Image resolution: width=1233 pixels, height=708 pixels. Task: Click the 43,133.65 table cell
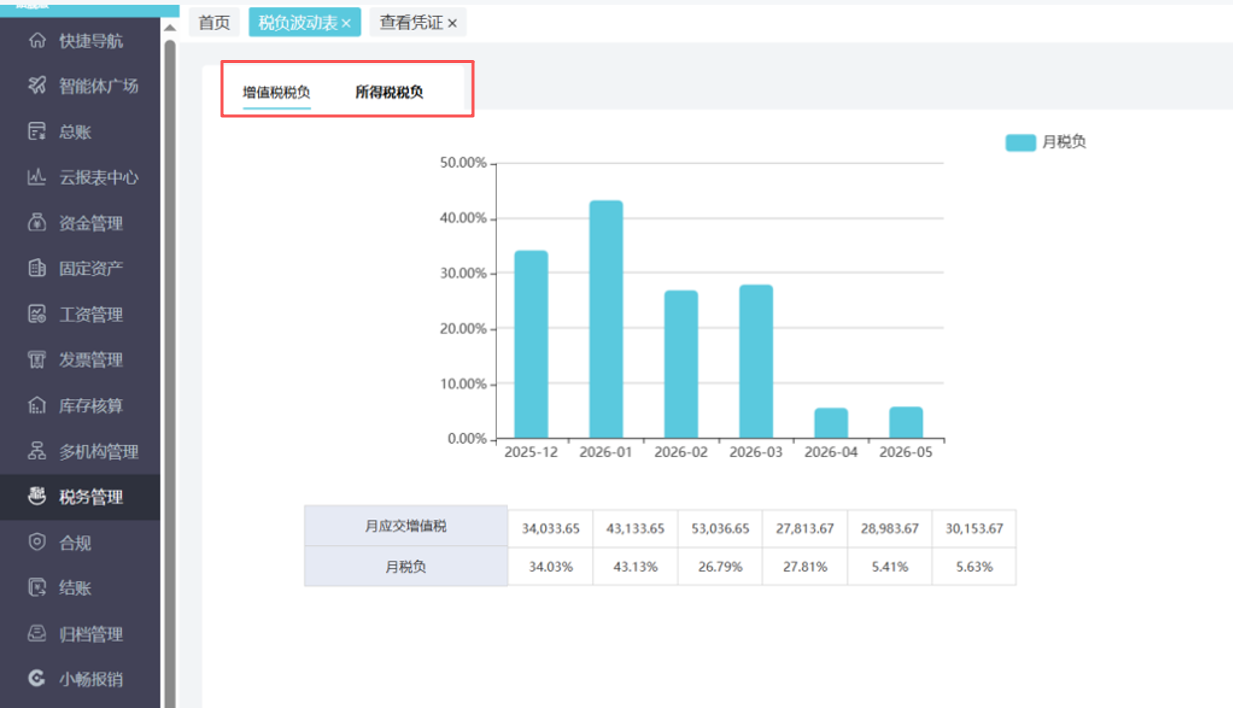coord(635,527)
